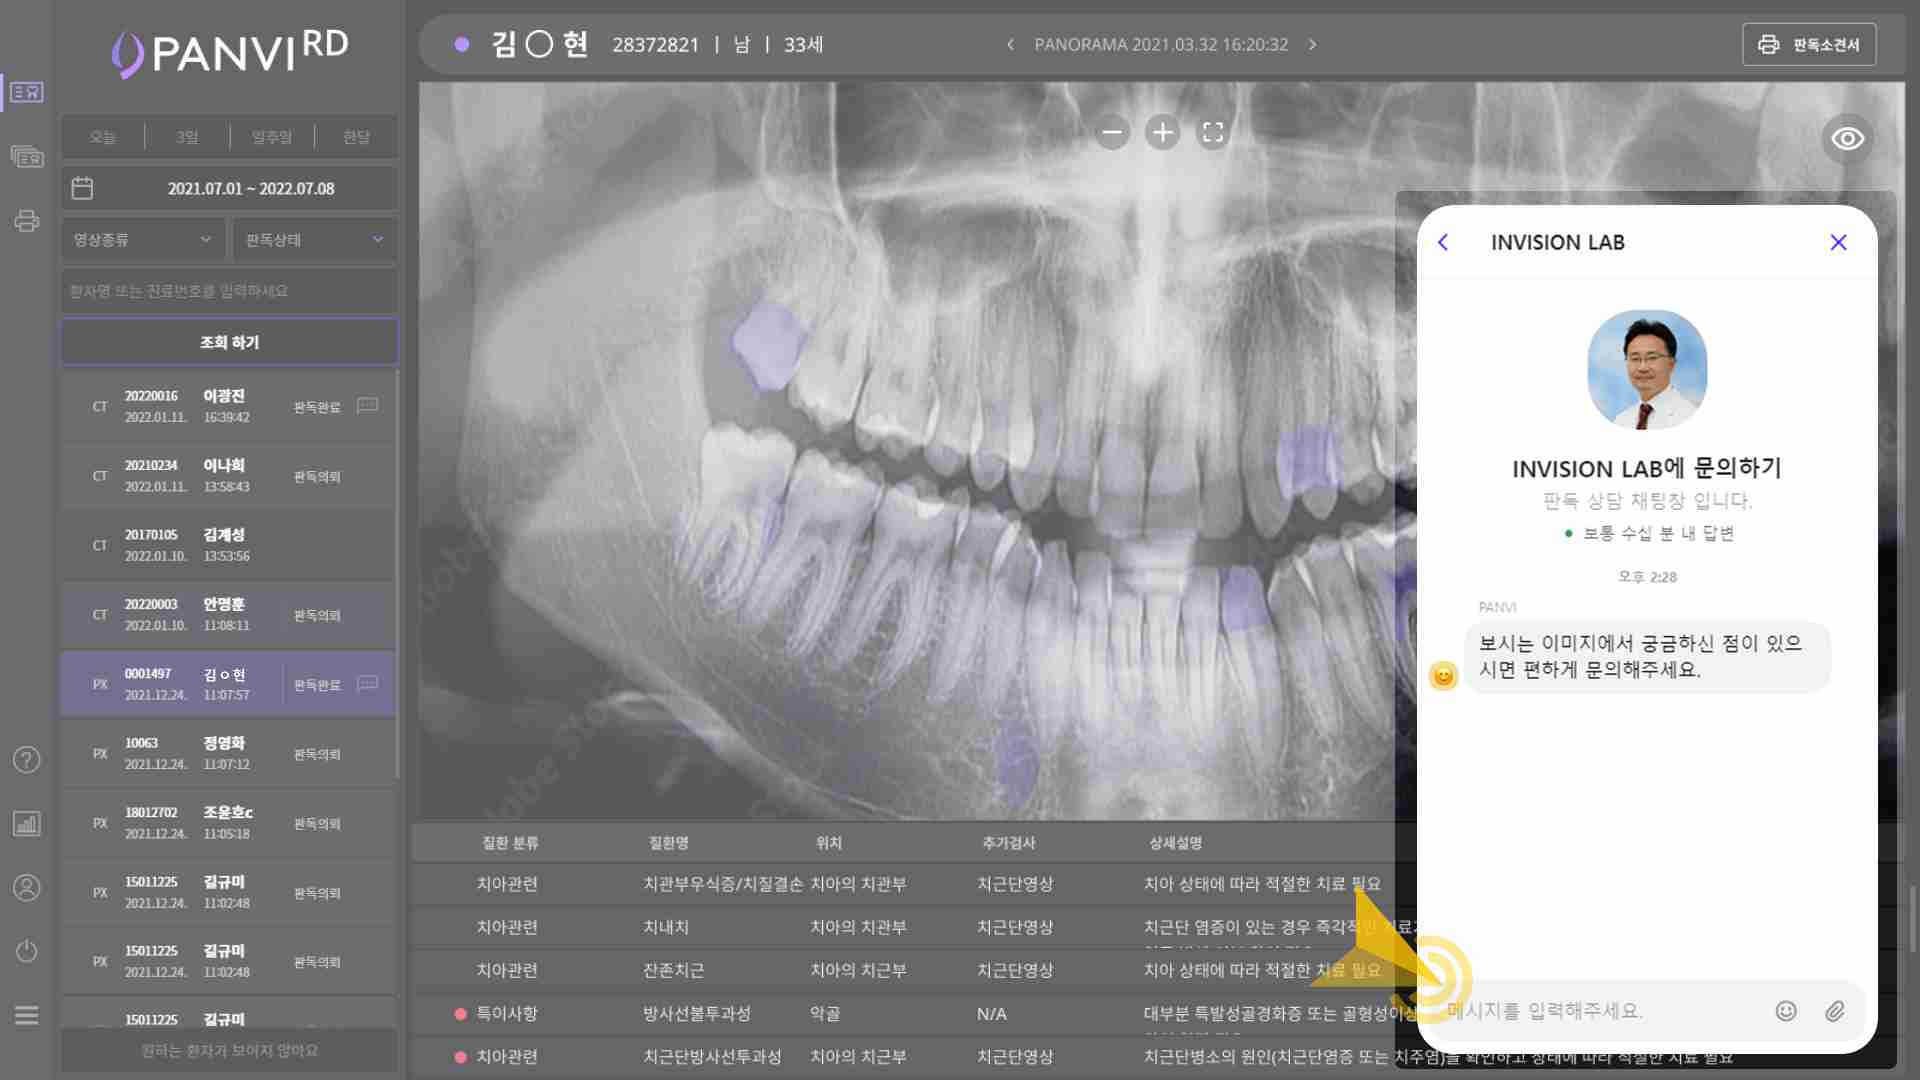1920x1080 pixels.
Task: Open chat icon for 이광진 row
Action: [368, 406]
